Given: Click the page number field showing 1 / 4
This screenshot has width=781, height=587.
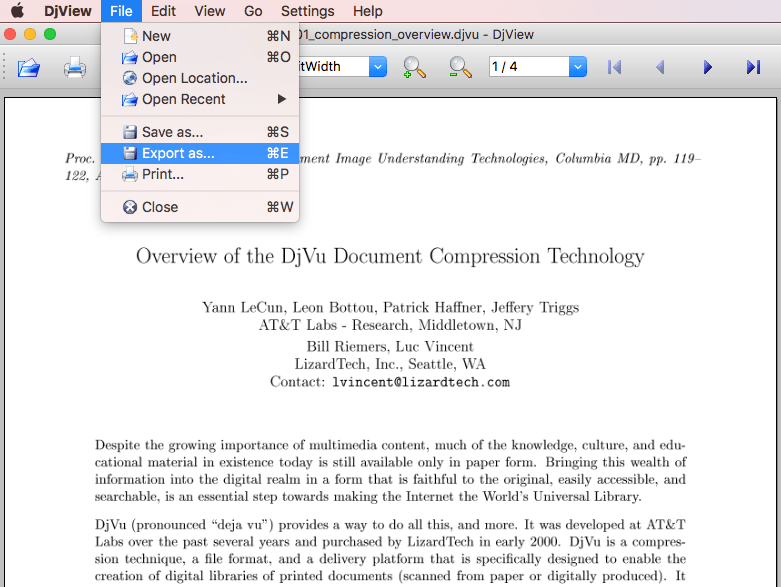Looking at the screenshot, I should [x=529, y=67].
